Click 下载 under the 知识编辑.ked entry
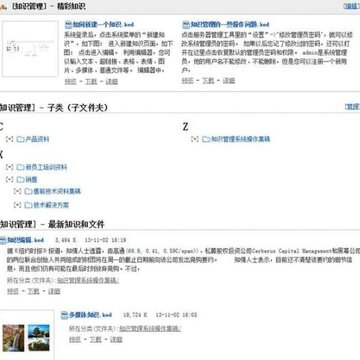Image resolution: width=360 pixels, height=360 pixels. tap(33, 291)
